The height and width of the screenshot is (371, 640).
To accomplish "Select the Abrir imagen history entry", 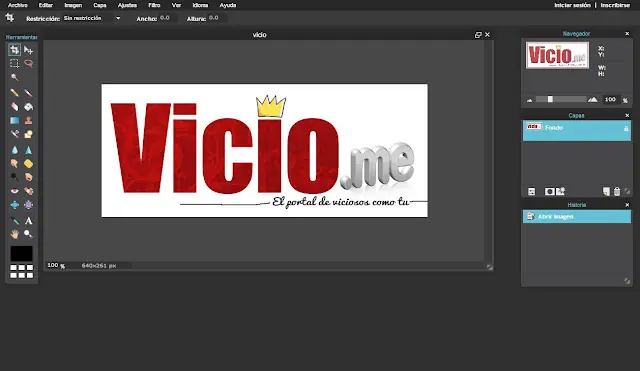I will pyautogui.click(x=576, y=217).
